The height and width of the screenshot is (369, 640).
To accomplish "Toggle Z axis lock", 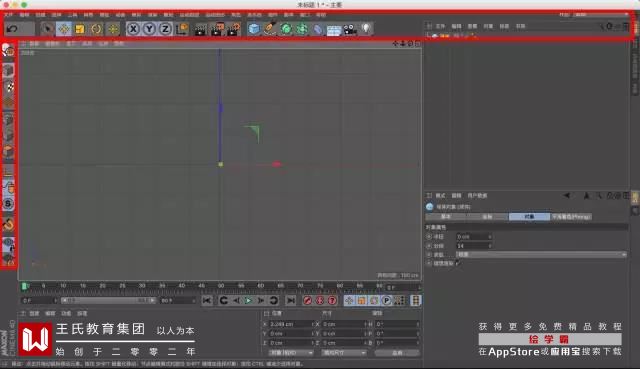I will 165,29.
